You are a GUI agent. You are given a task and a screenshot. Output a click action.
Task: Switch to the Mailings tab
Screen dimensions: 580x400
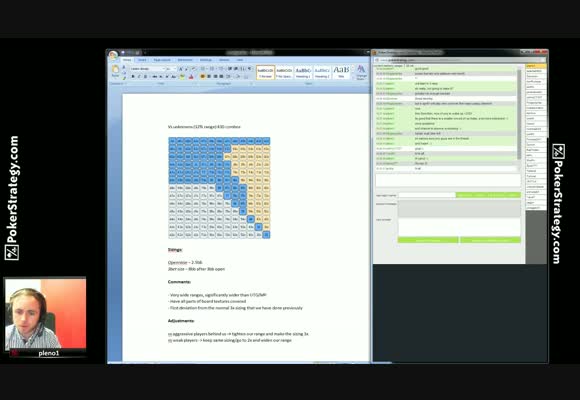[206, 60]
